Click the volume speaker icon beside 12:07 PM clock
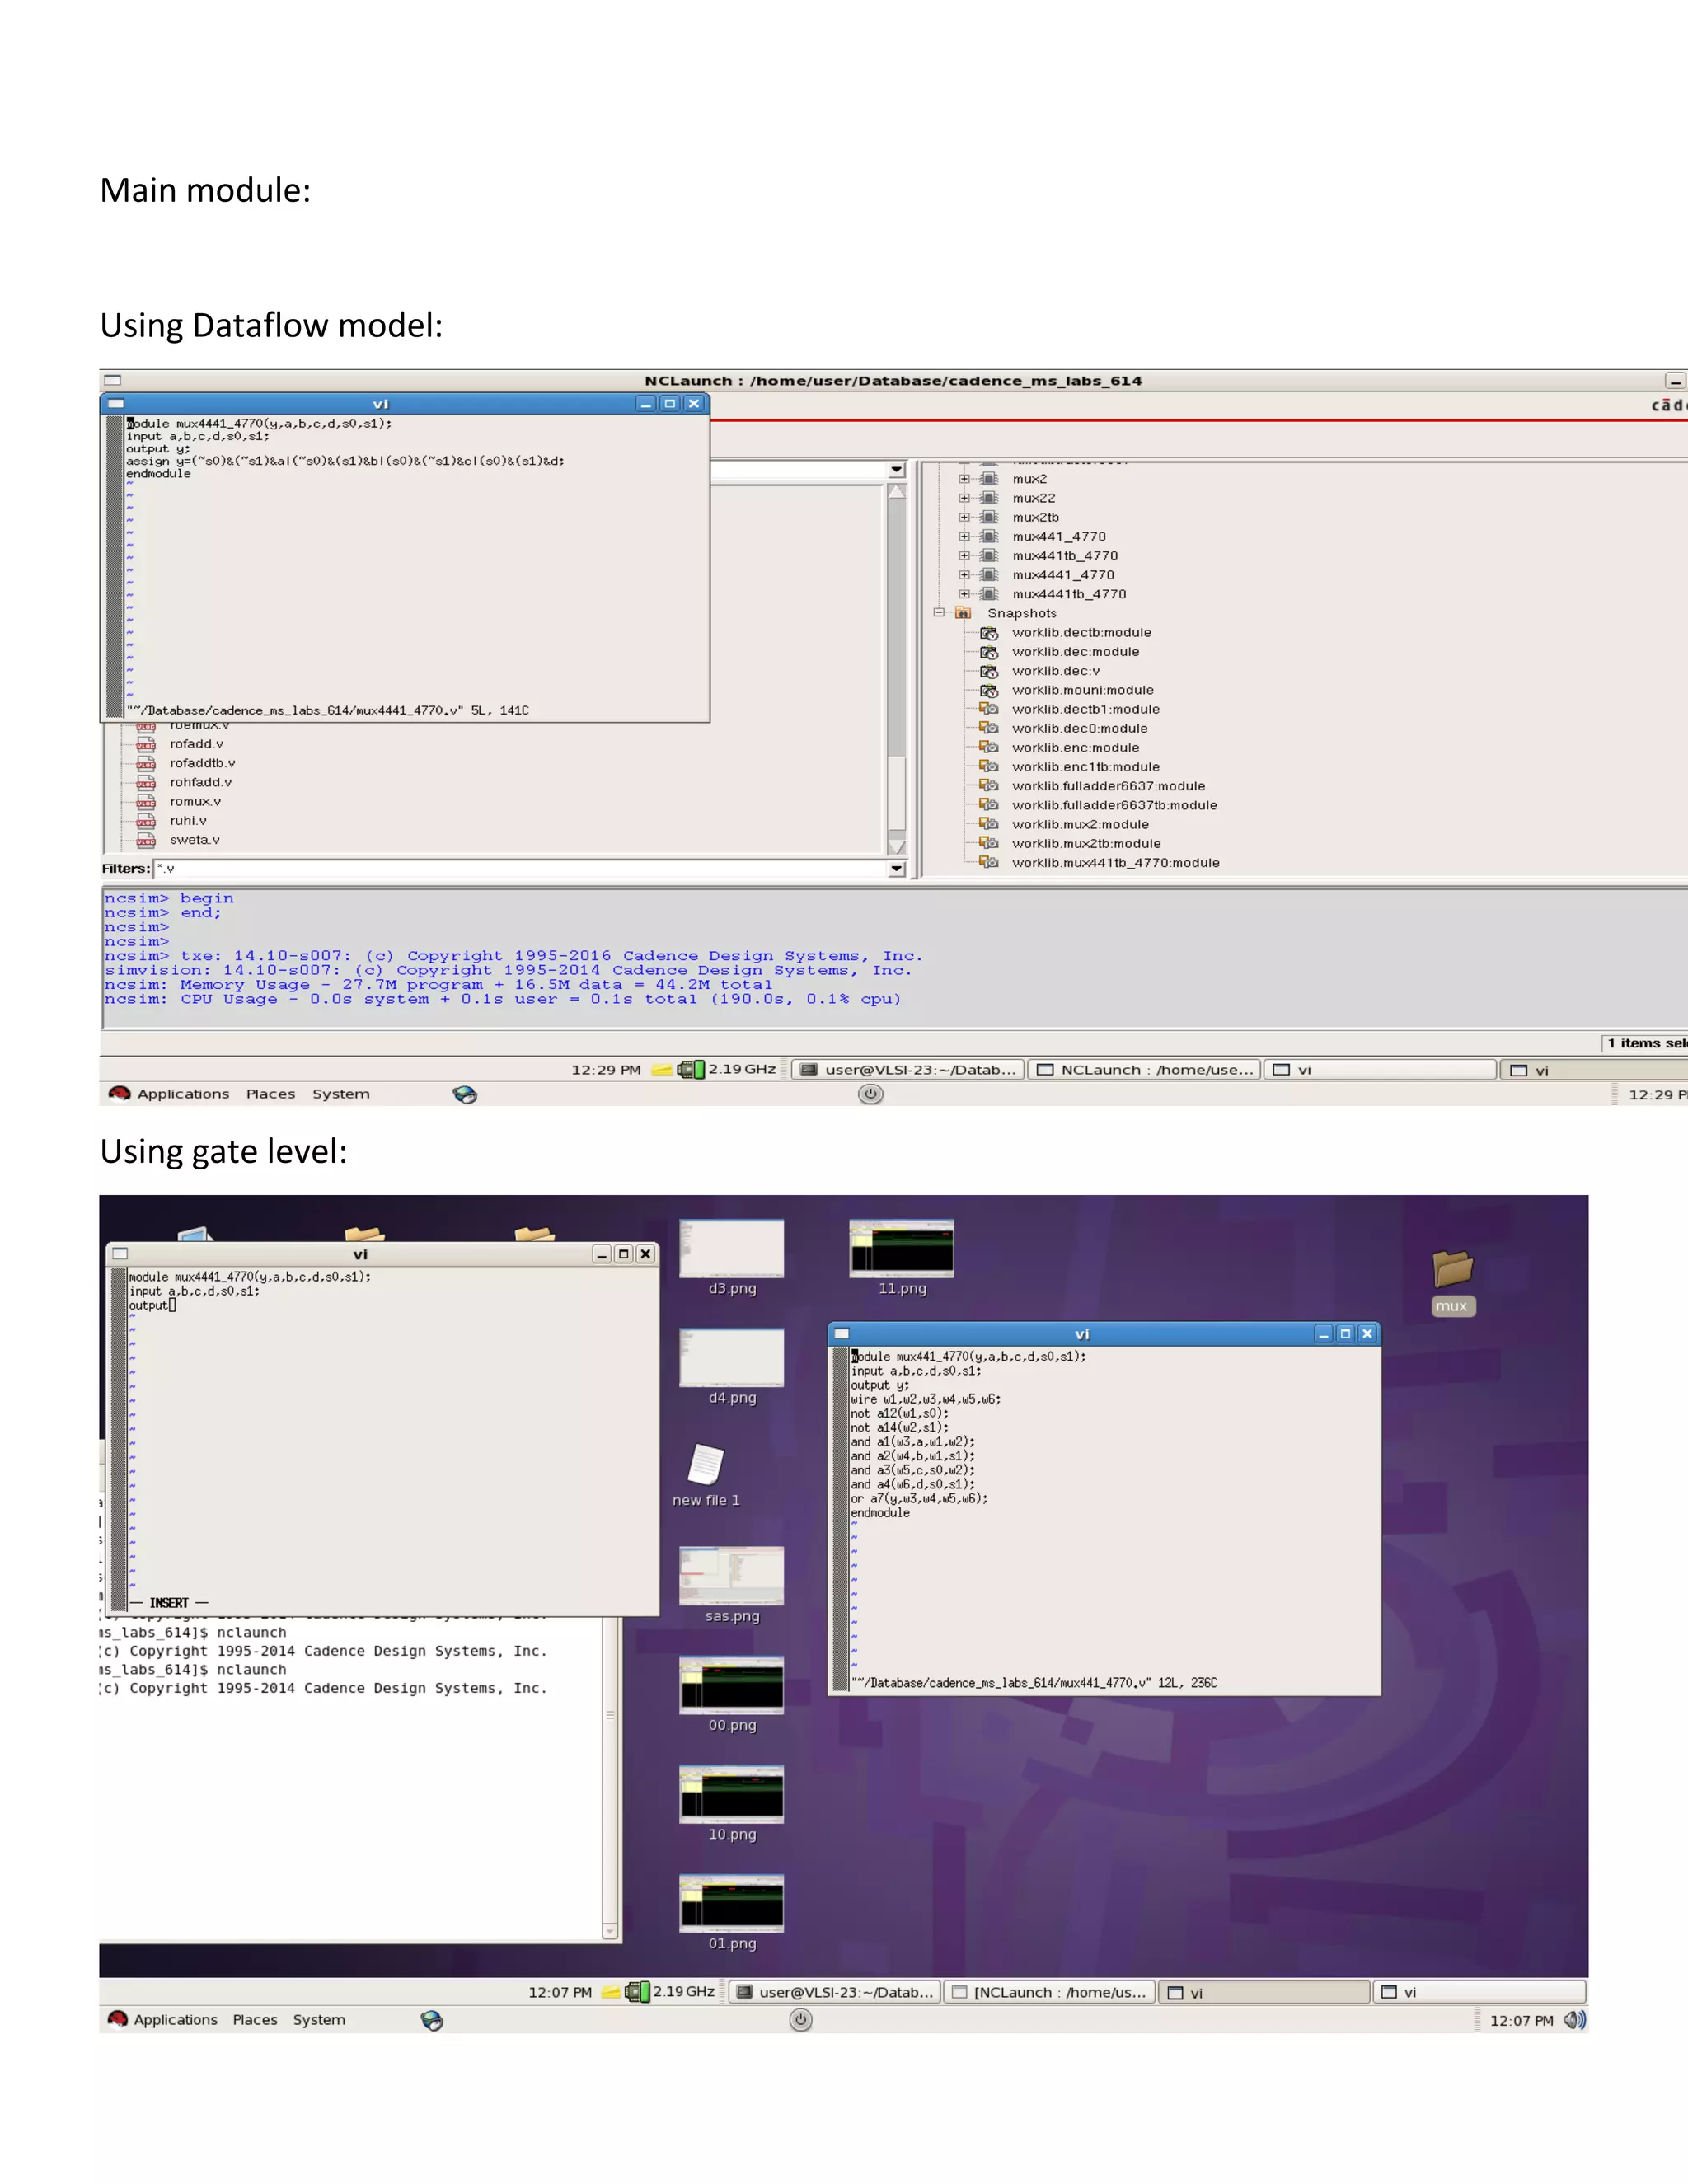The image size is (1688, 2184). (x=1575, y=2020)
